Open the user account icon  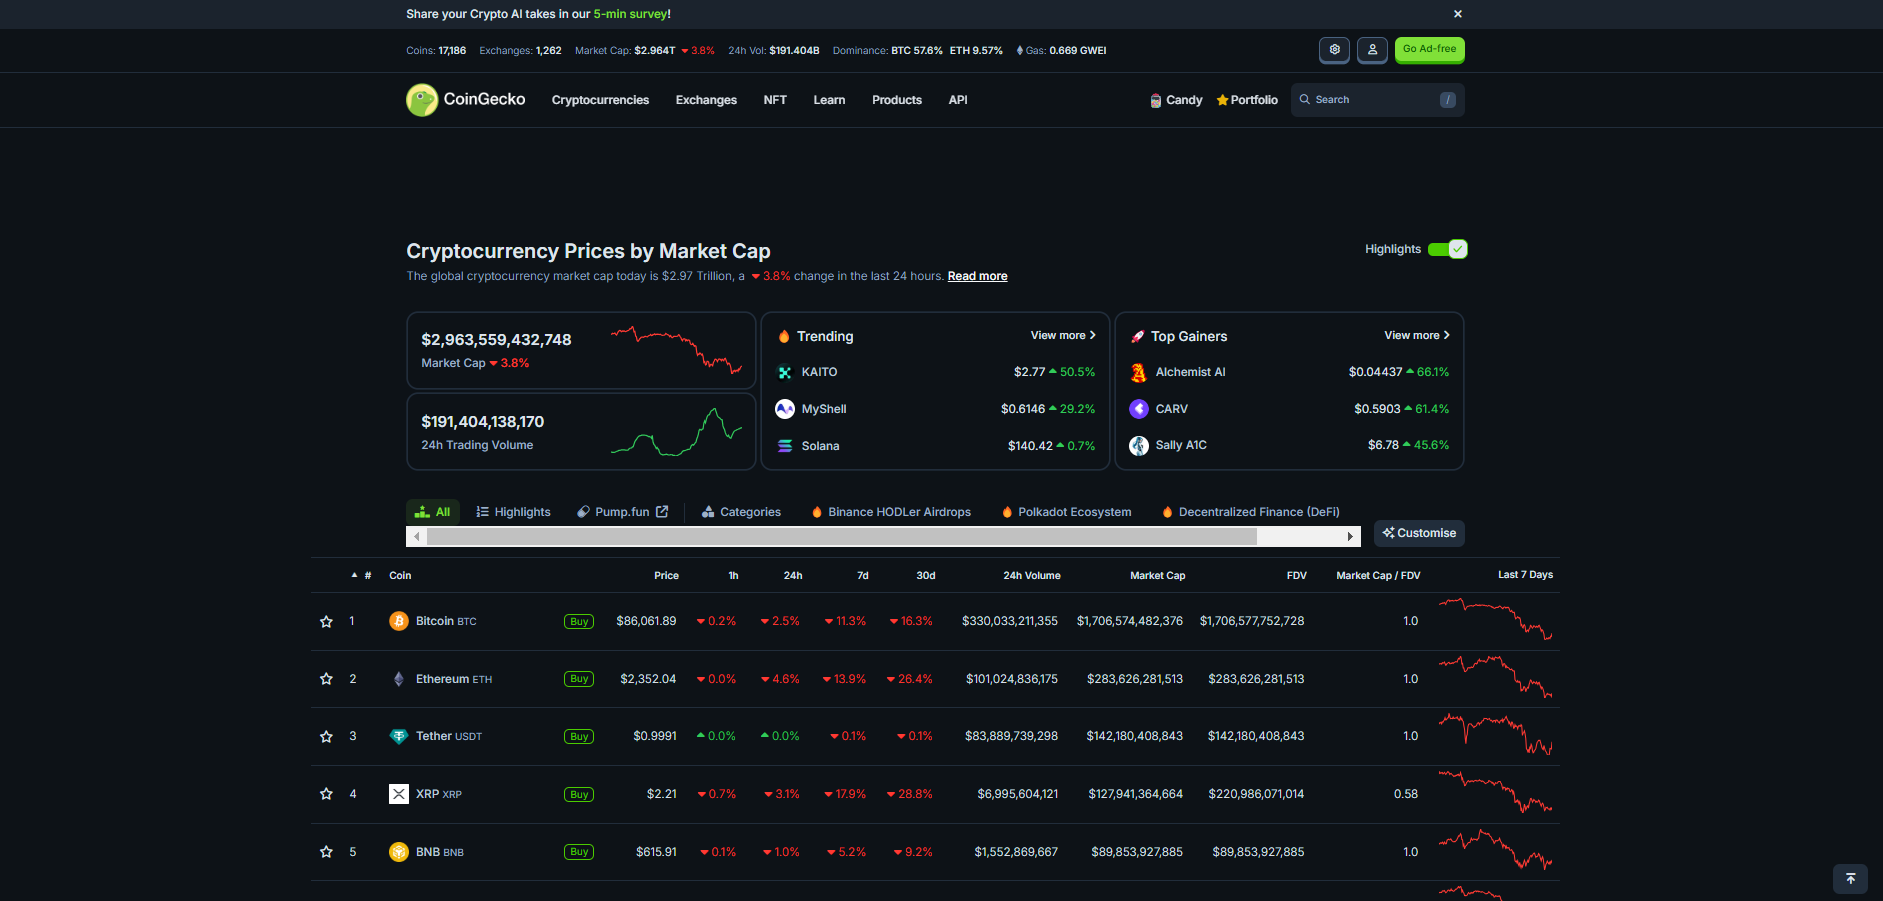[1372, 50]
